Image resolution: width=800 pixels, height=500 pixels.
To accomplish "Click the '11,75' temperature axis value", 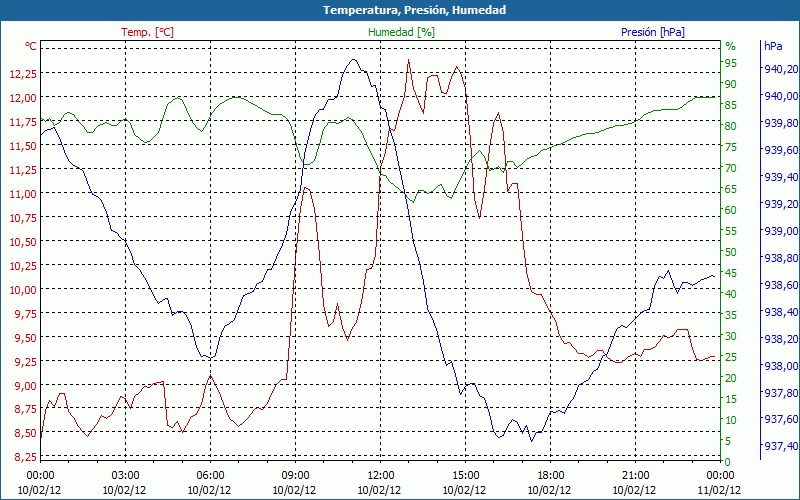I will 23,121.
